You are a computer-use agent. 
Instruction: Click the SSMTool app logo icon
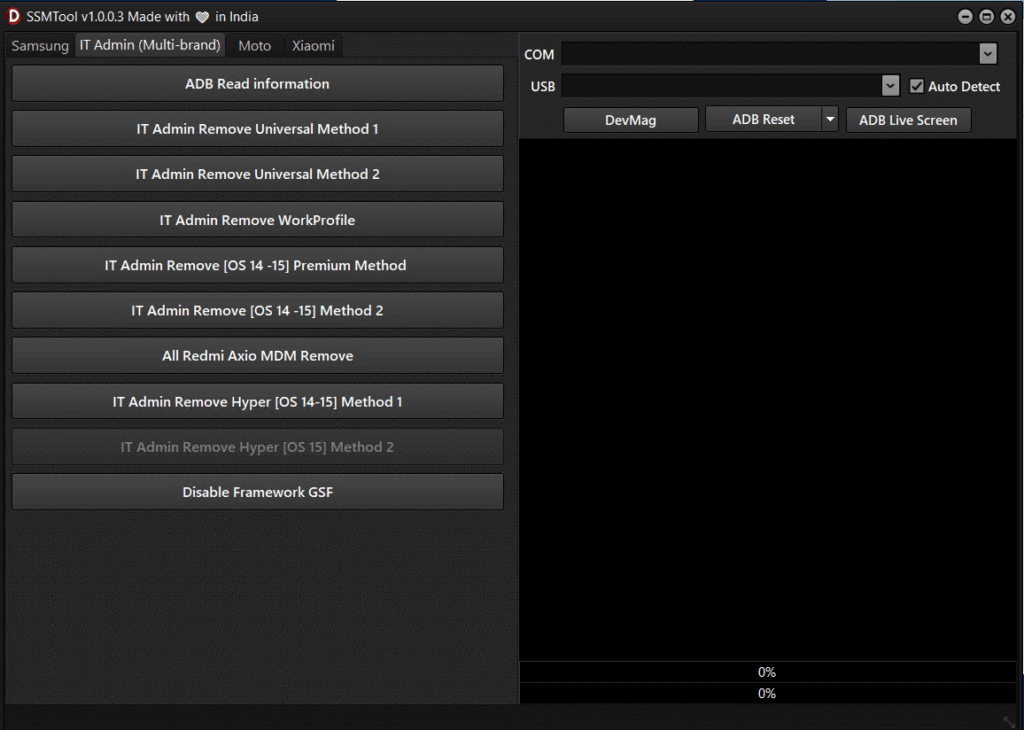[x=14, y=16]
